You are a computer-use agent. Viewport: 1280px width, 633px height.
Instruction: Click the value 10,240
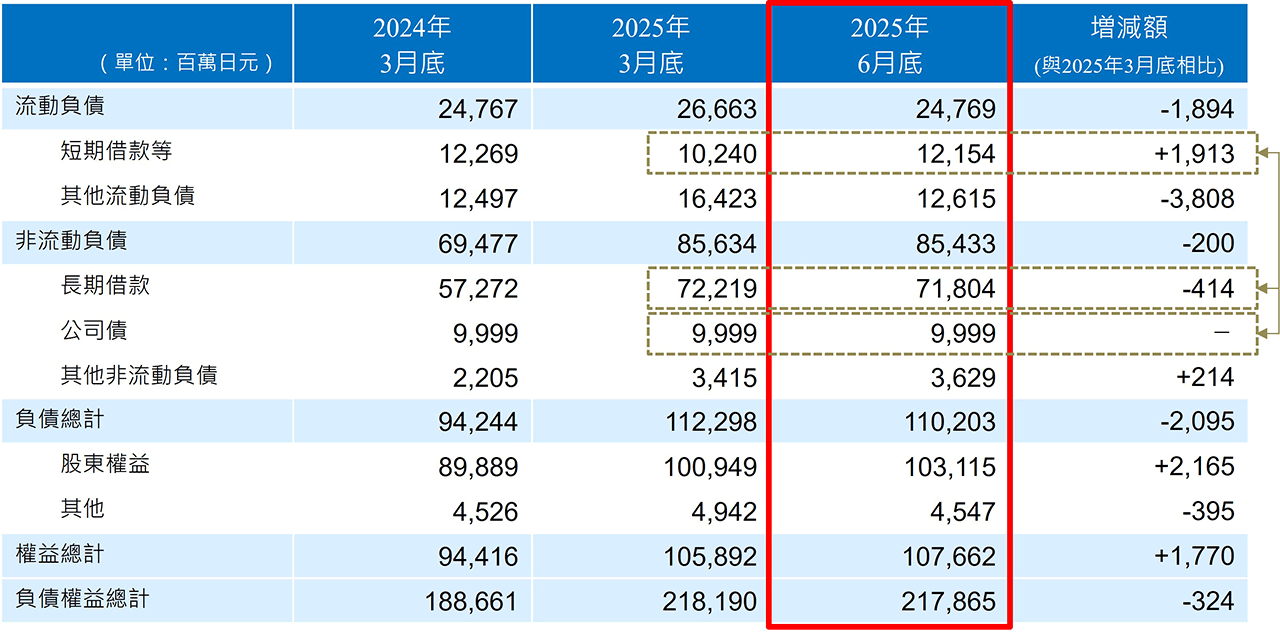(717, 154)
